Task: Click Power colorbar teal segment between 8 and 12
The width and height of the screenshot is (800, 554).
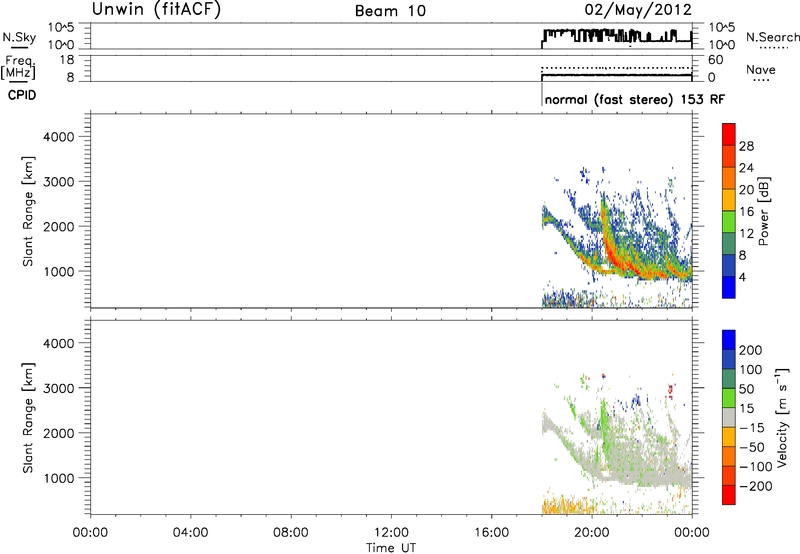Action: pyautogui.click(x=729, y=243)
